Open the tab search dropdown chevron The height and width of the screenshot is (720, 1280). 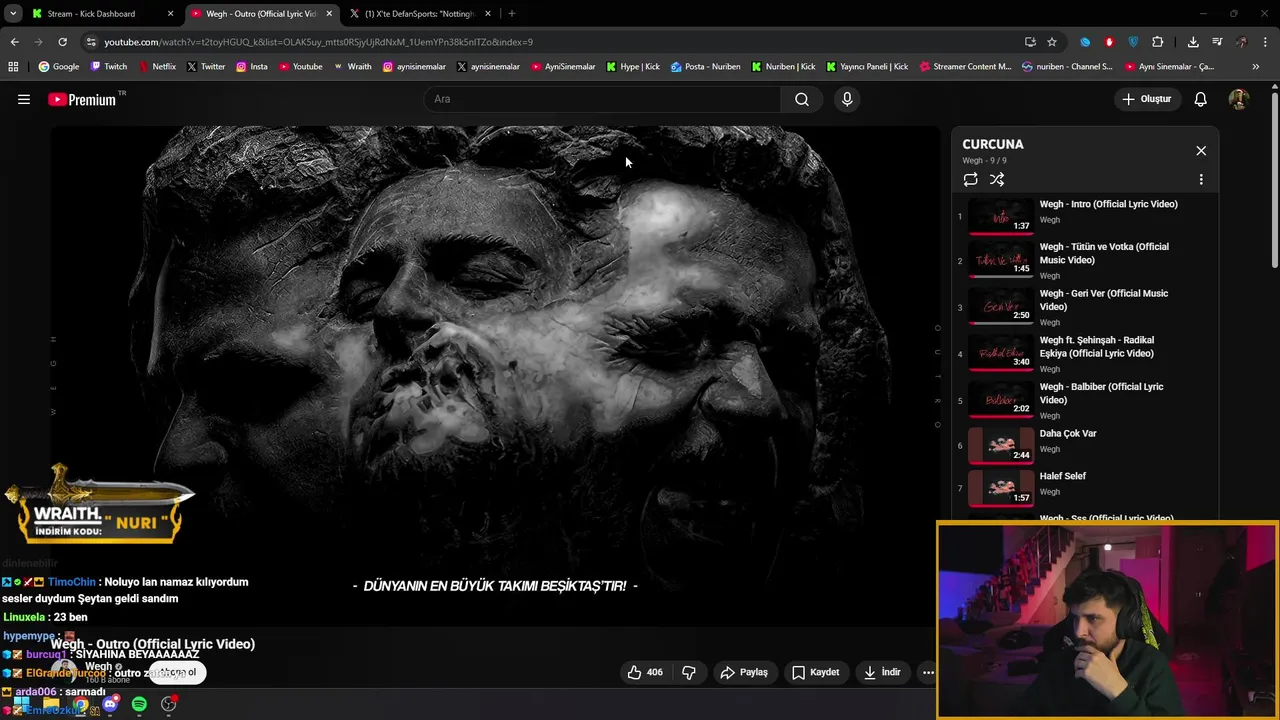(12, 14)
